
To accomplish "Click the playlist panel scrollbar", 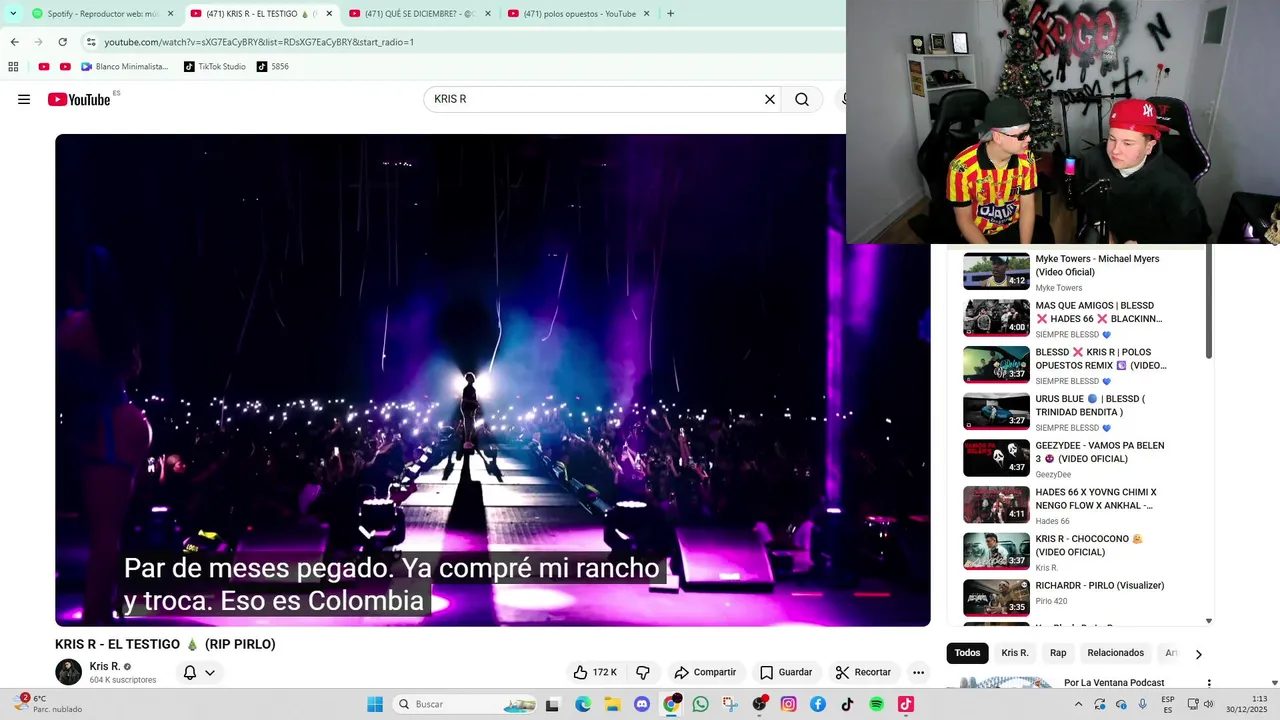I will click(x=1209, y=302).
